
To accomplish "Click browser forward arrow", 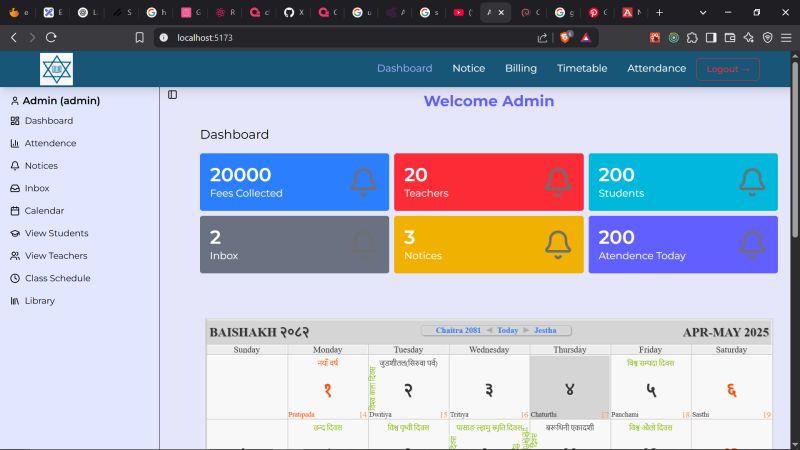I will (x=32, y=38).
